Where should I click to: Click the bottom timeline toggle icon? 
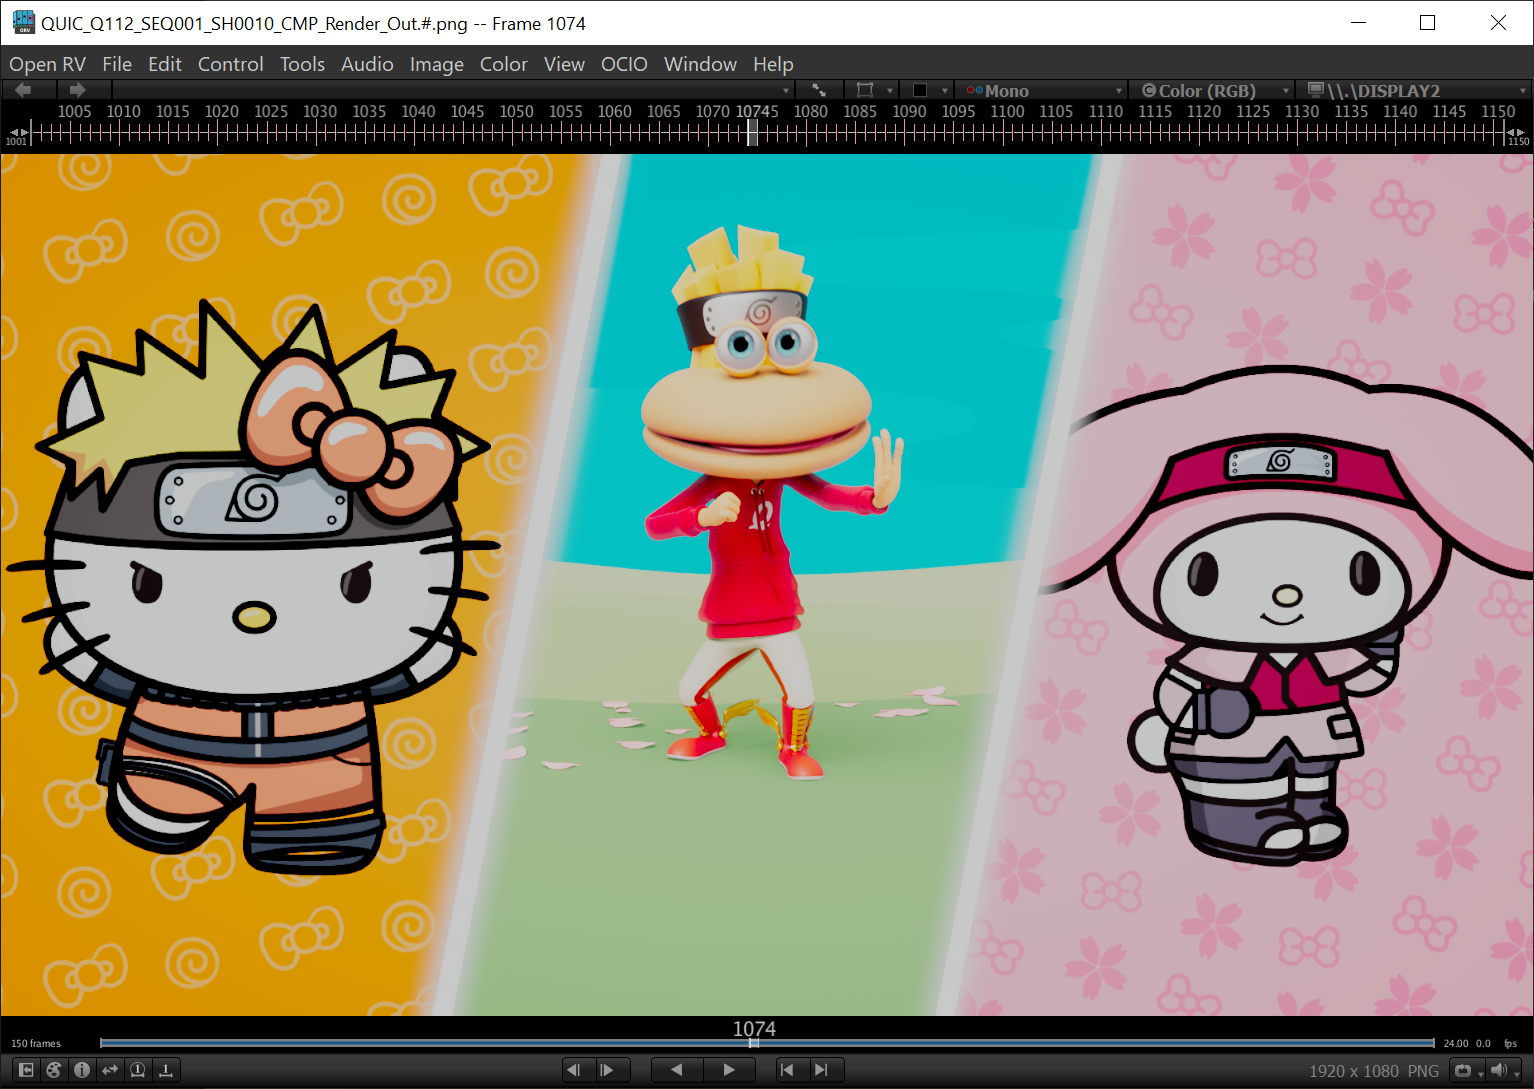[166, 1070]
